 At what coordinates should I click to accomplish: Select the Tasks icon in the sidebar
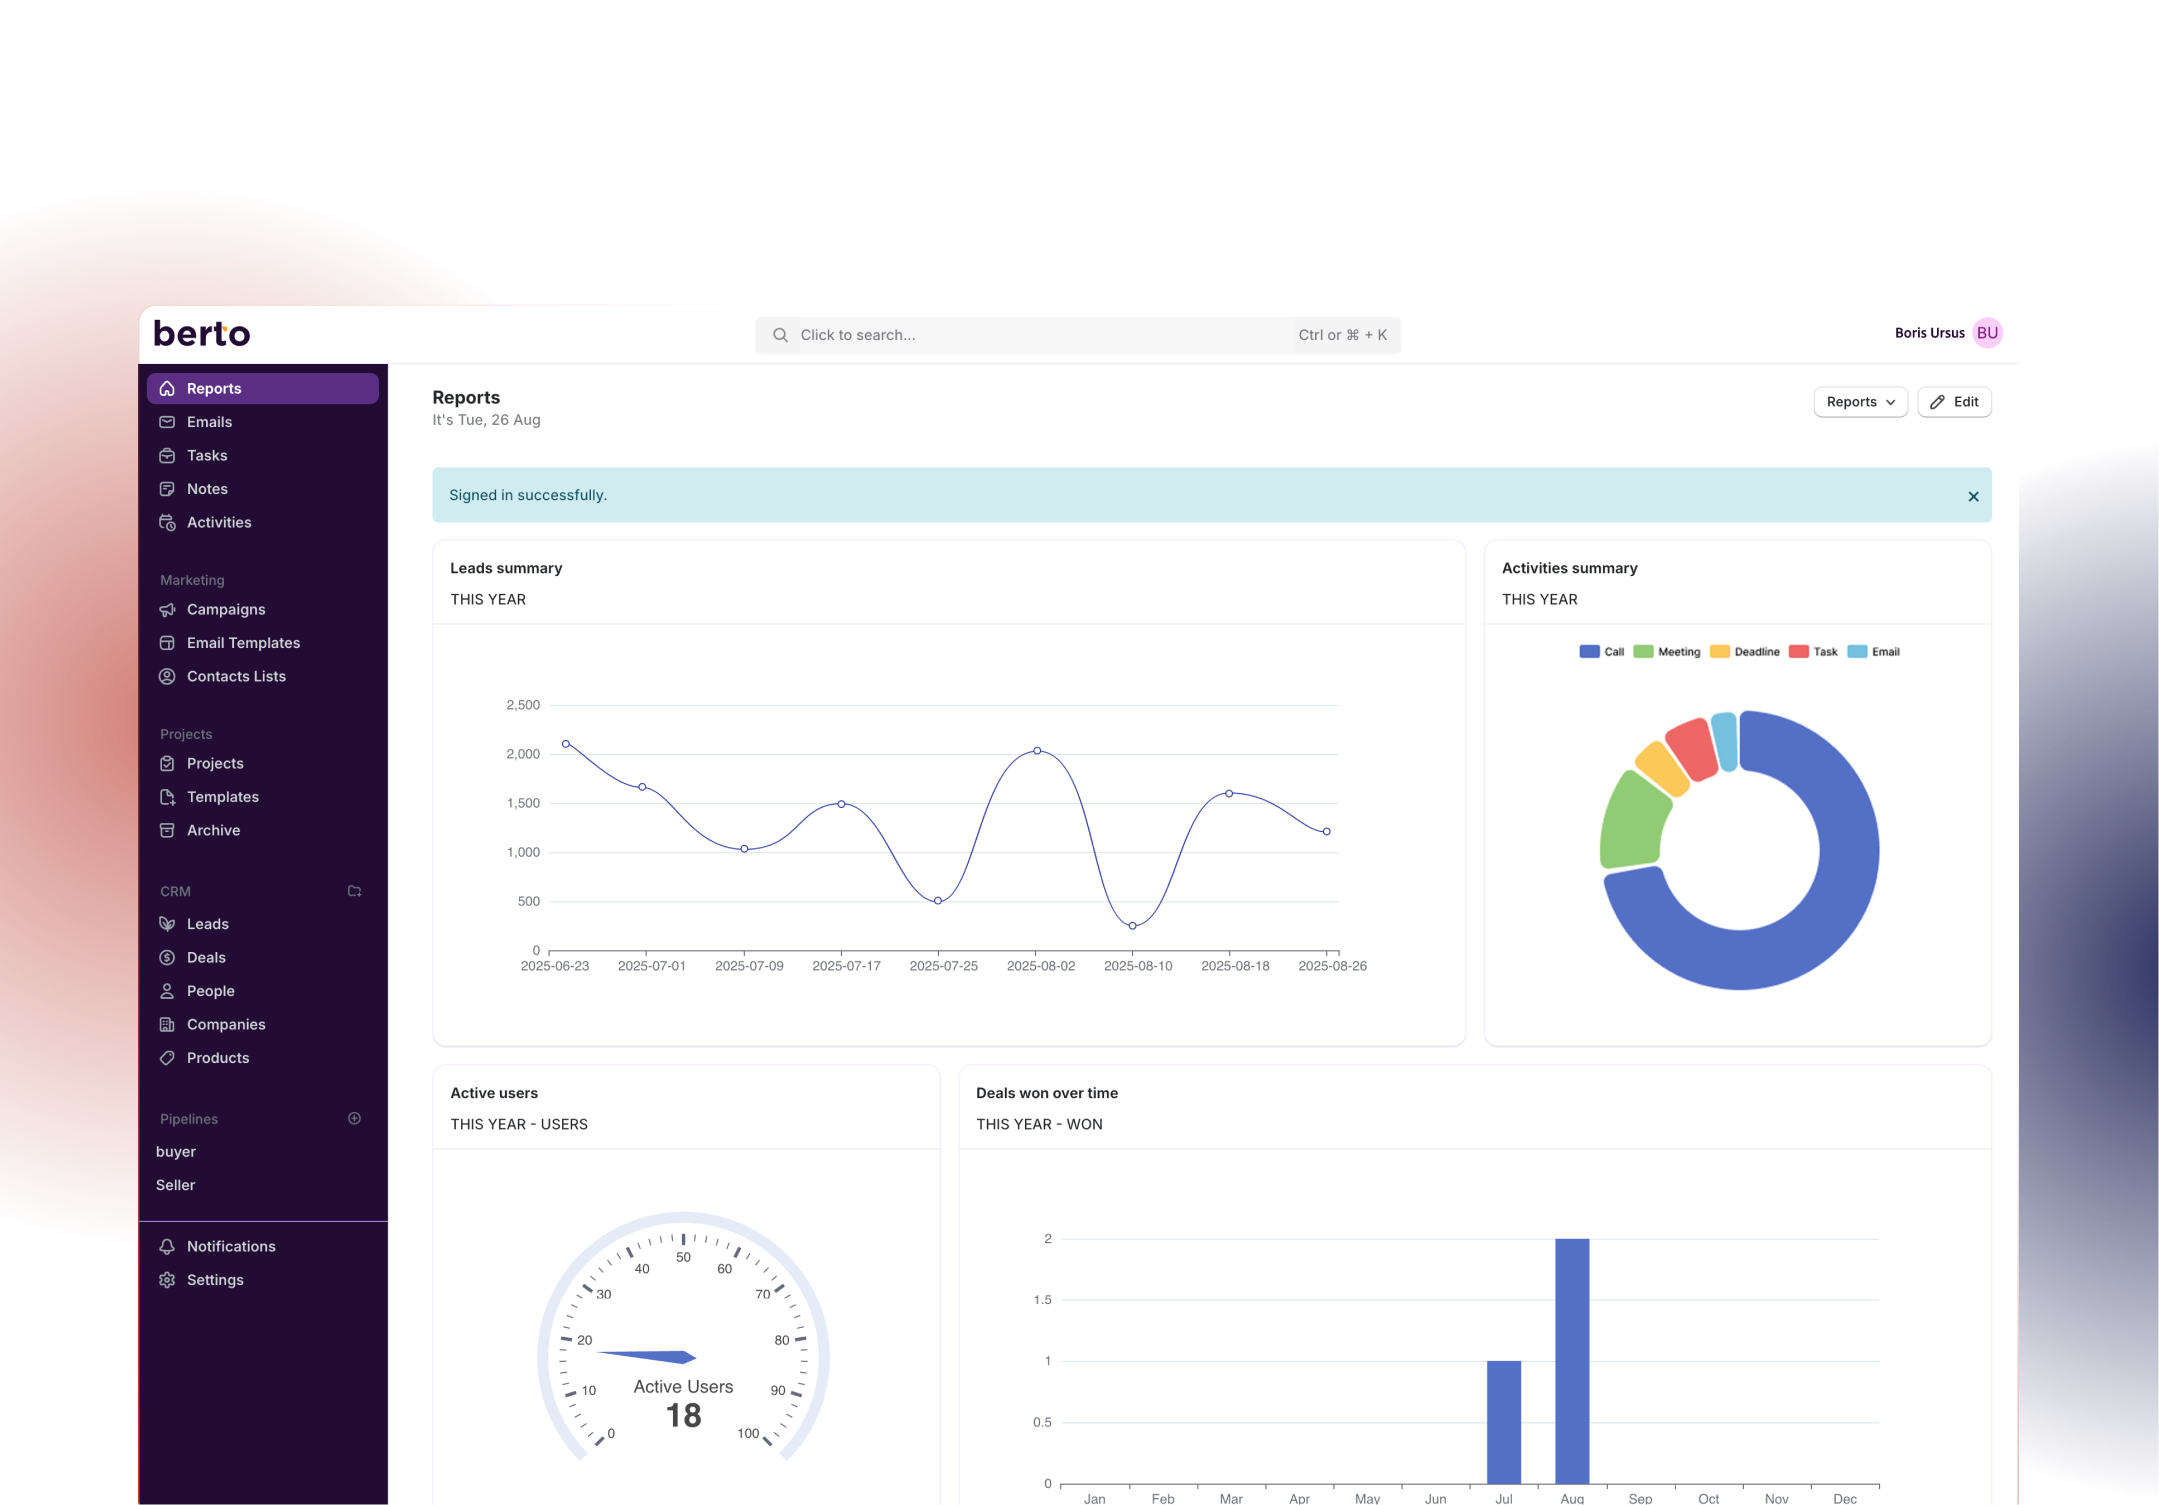pos(166,455)
